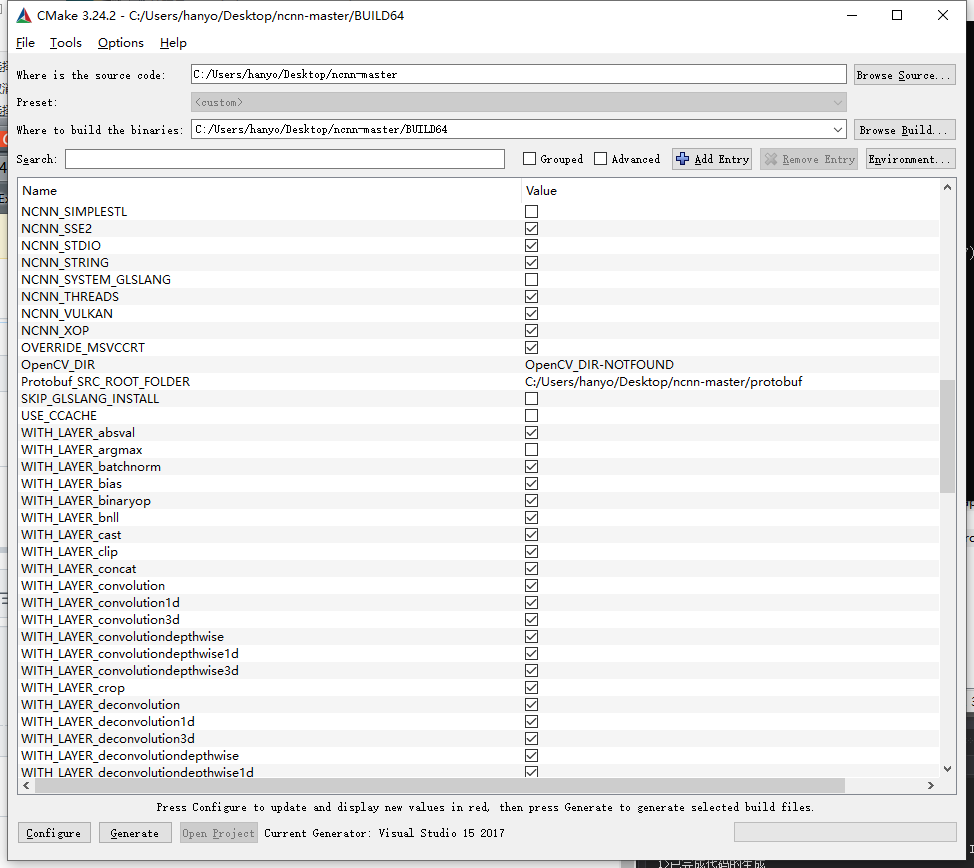Toggle the Advanced checkbox
974x868 pixels.
tap(601, 159)
